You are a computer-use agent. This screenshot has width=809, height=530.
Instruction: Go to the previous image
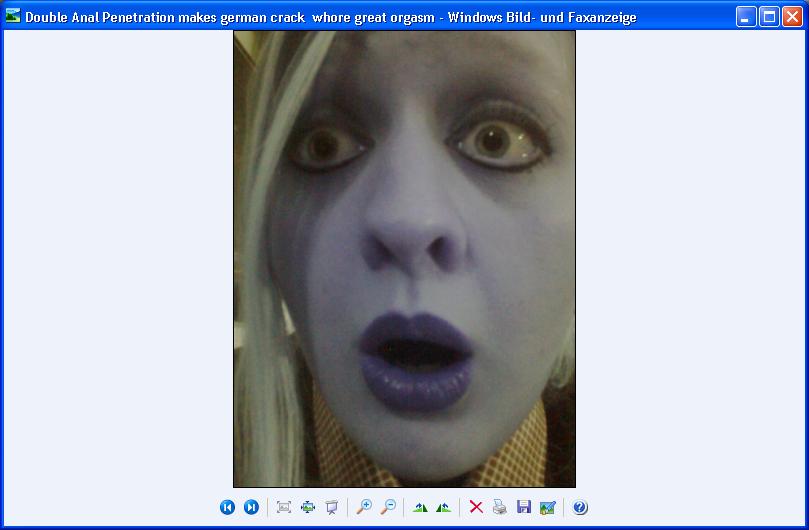point(228,507)
